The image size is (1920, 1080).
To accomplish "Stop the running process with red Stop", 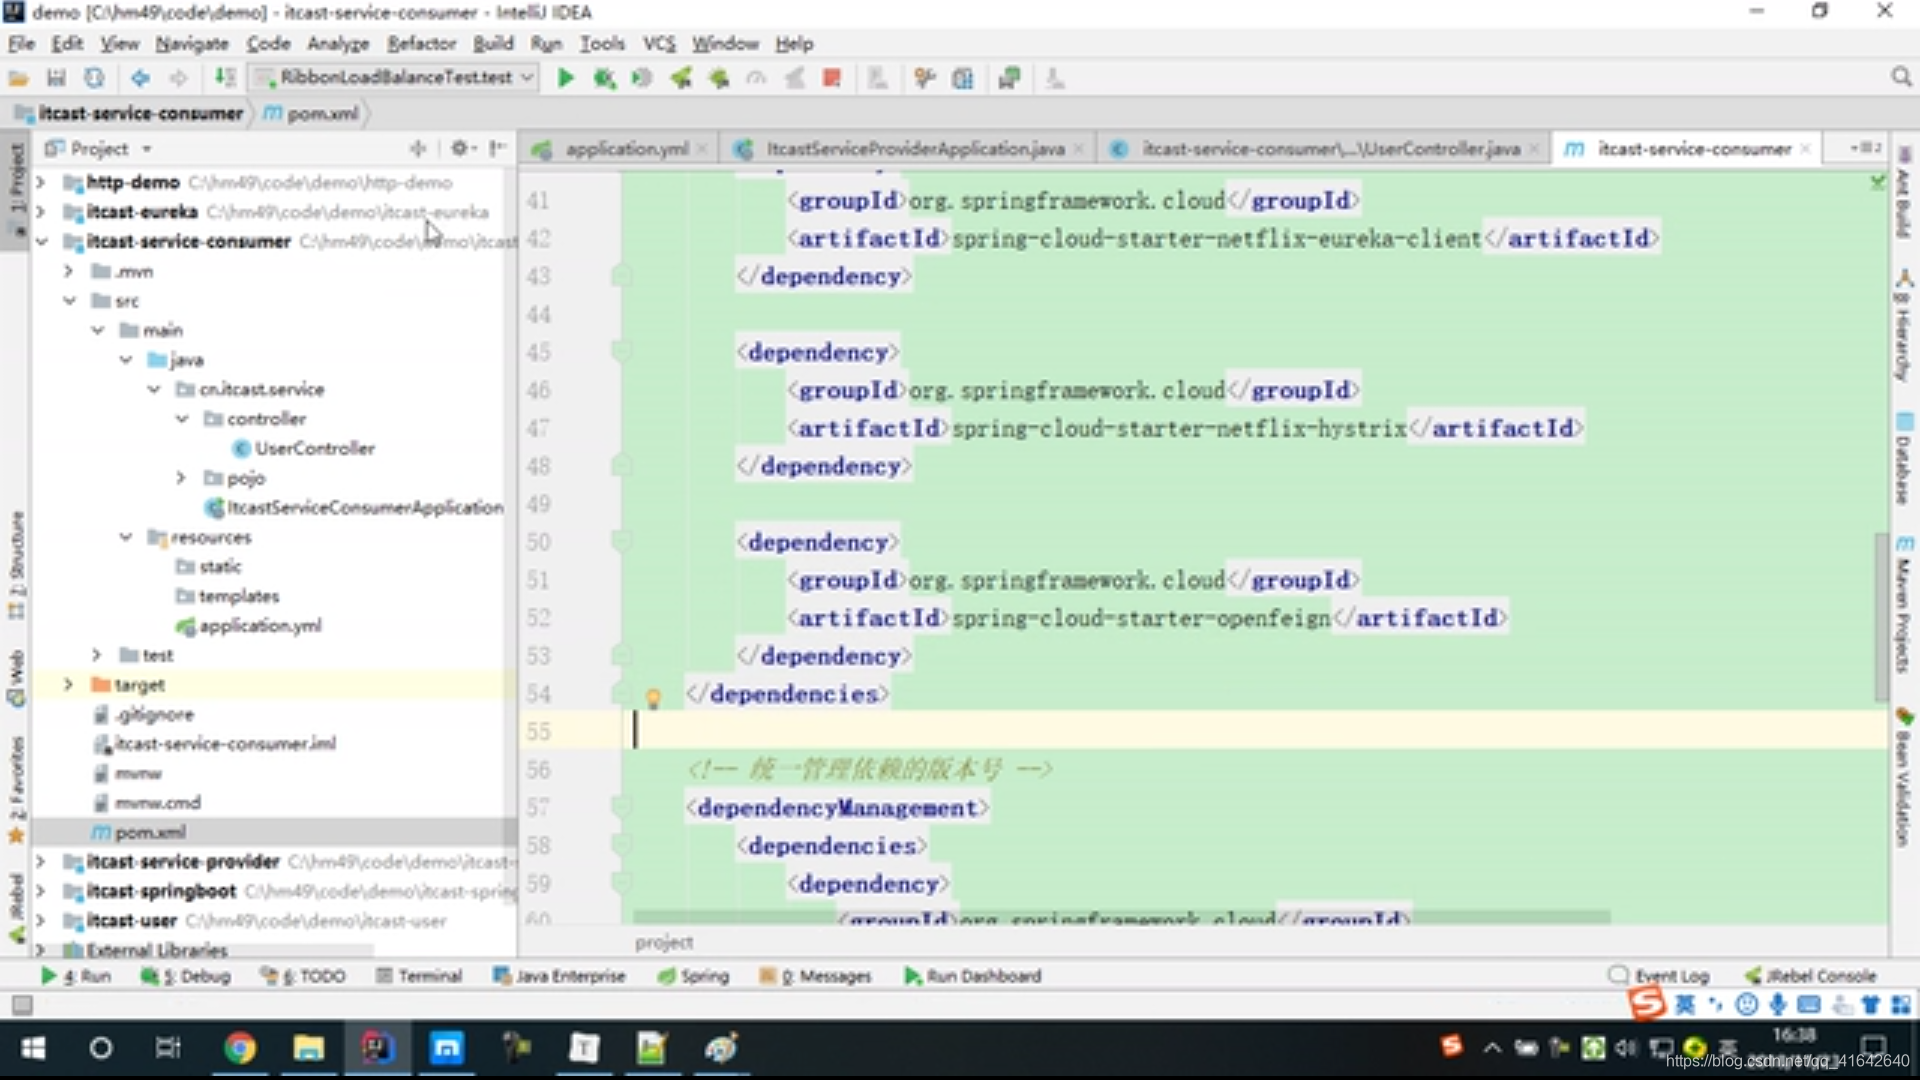I will click(x=831, y=78).
